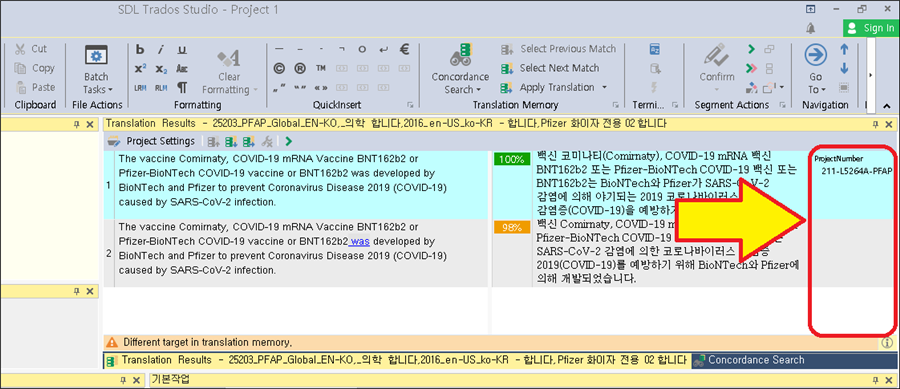Click the termbase viewer Az icon
The height and width of the screenshot is (389, 900).
click(x=655, y=49)
